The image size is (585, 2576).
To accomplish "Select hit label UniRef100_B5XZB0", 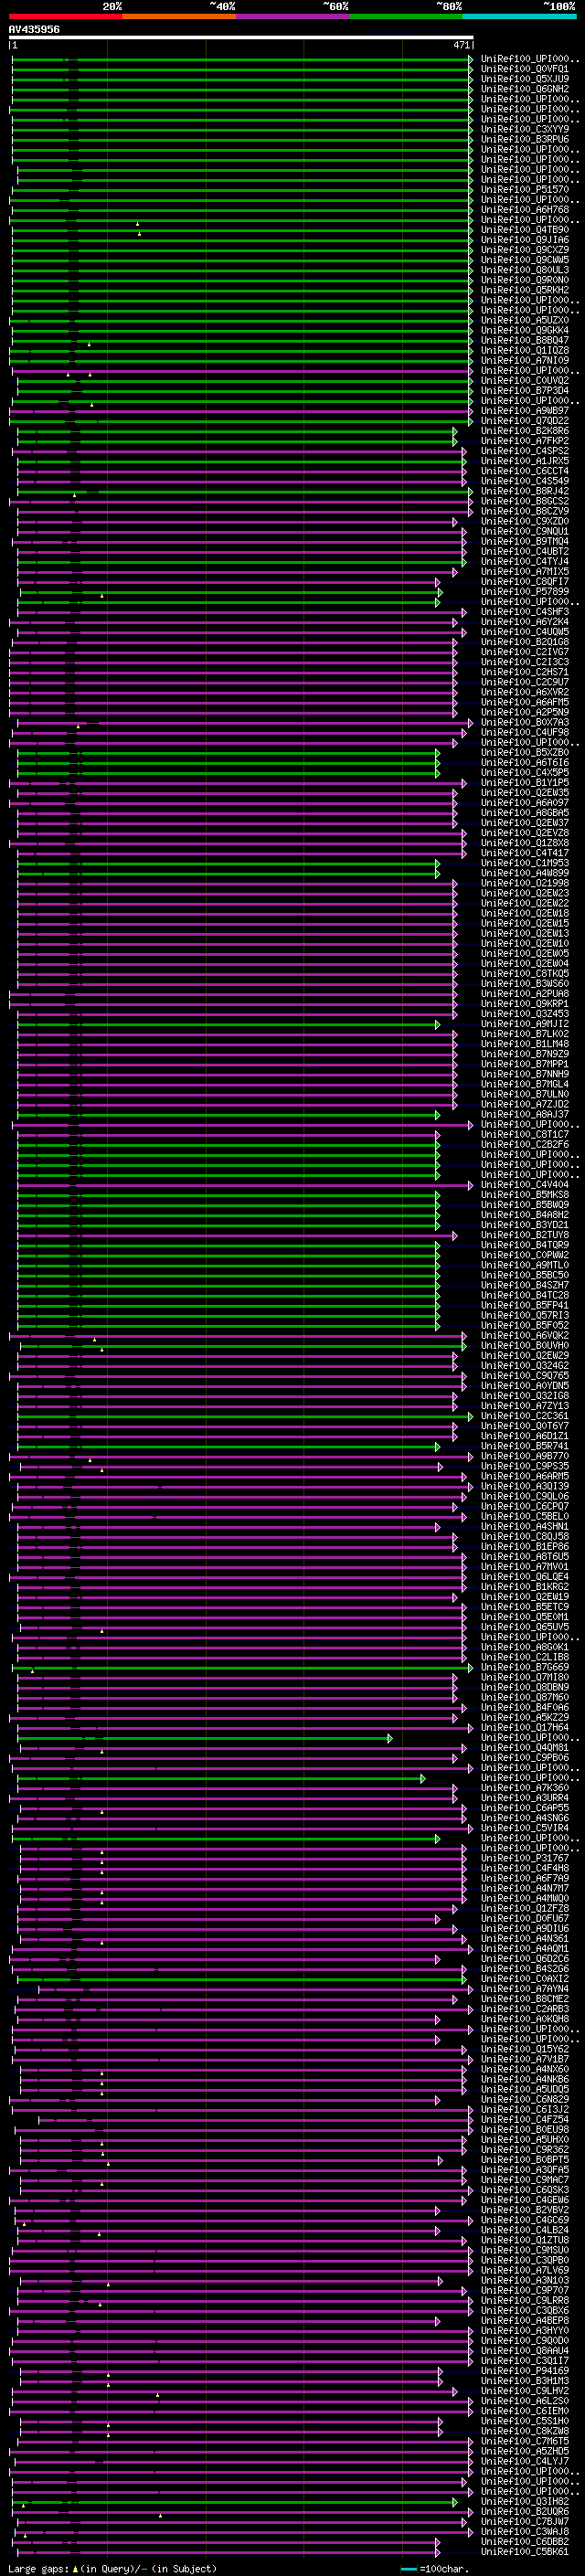I will pyautogui.click(x=525, y=752).
